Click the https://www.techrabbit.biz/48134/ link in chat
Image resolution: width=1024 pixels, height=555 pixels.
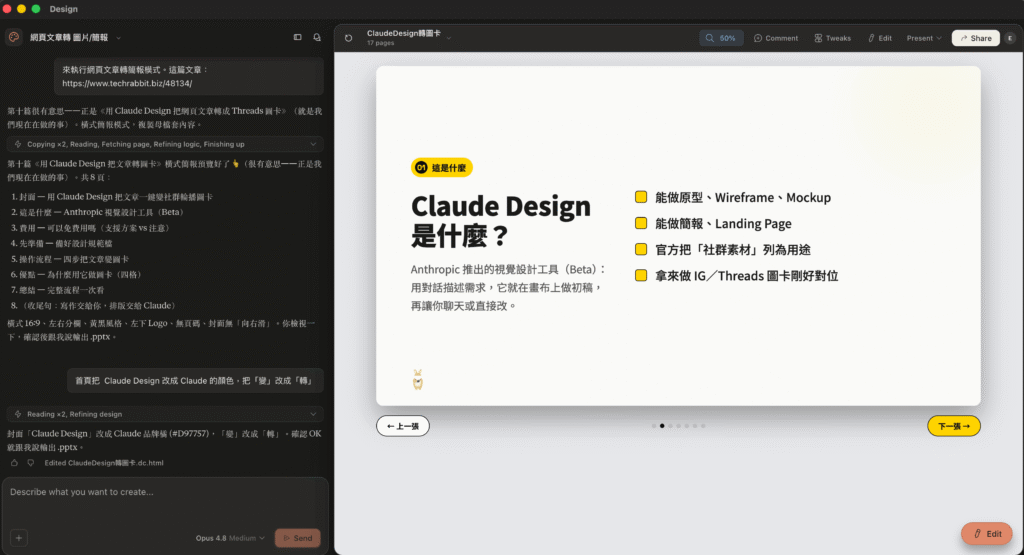127,84
